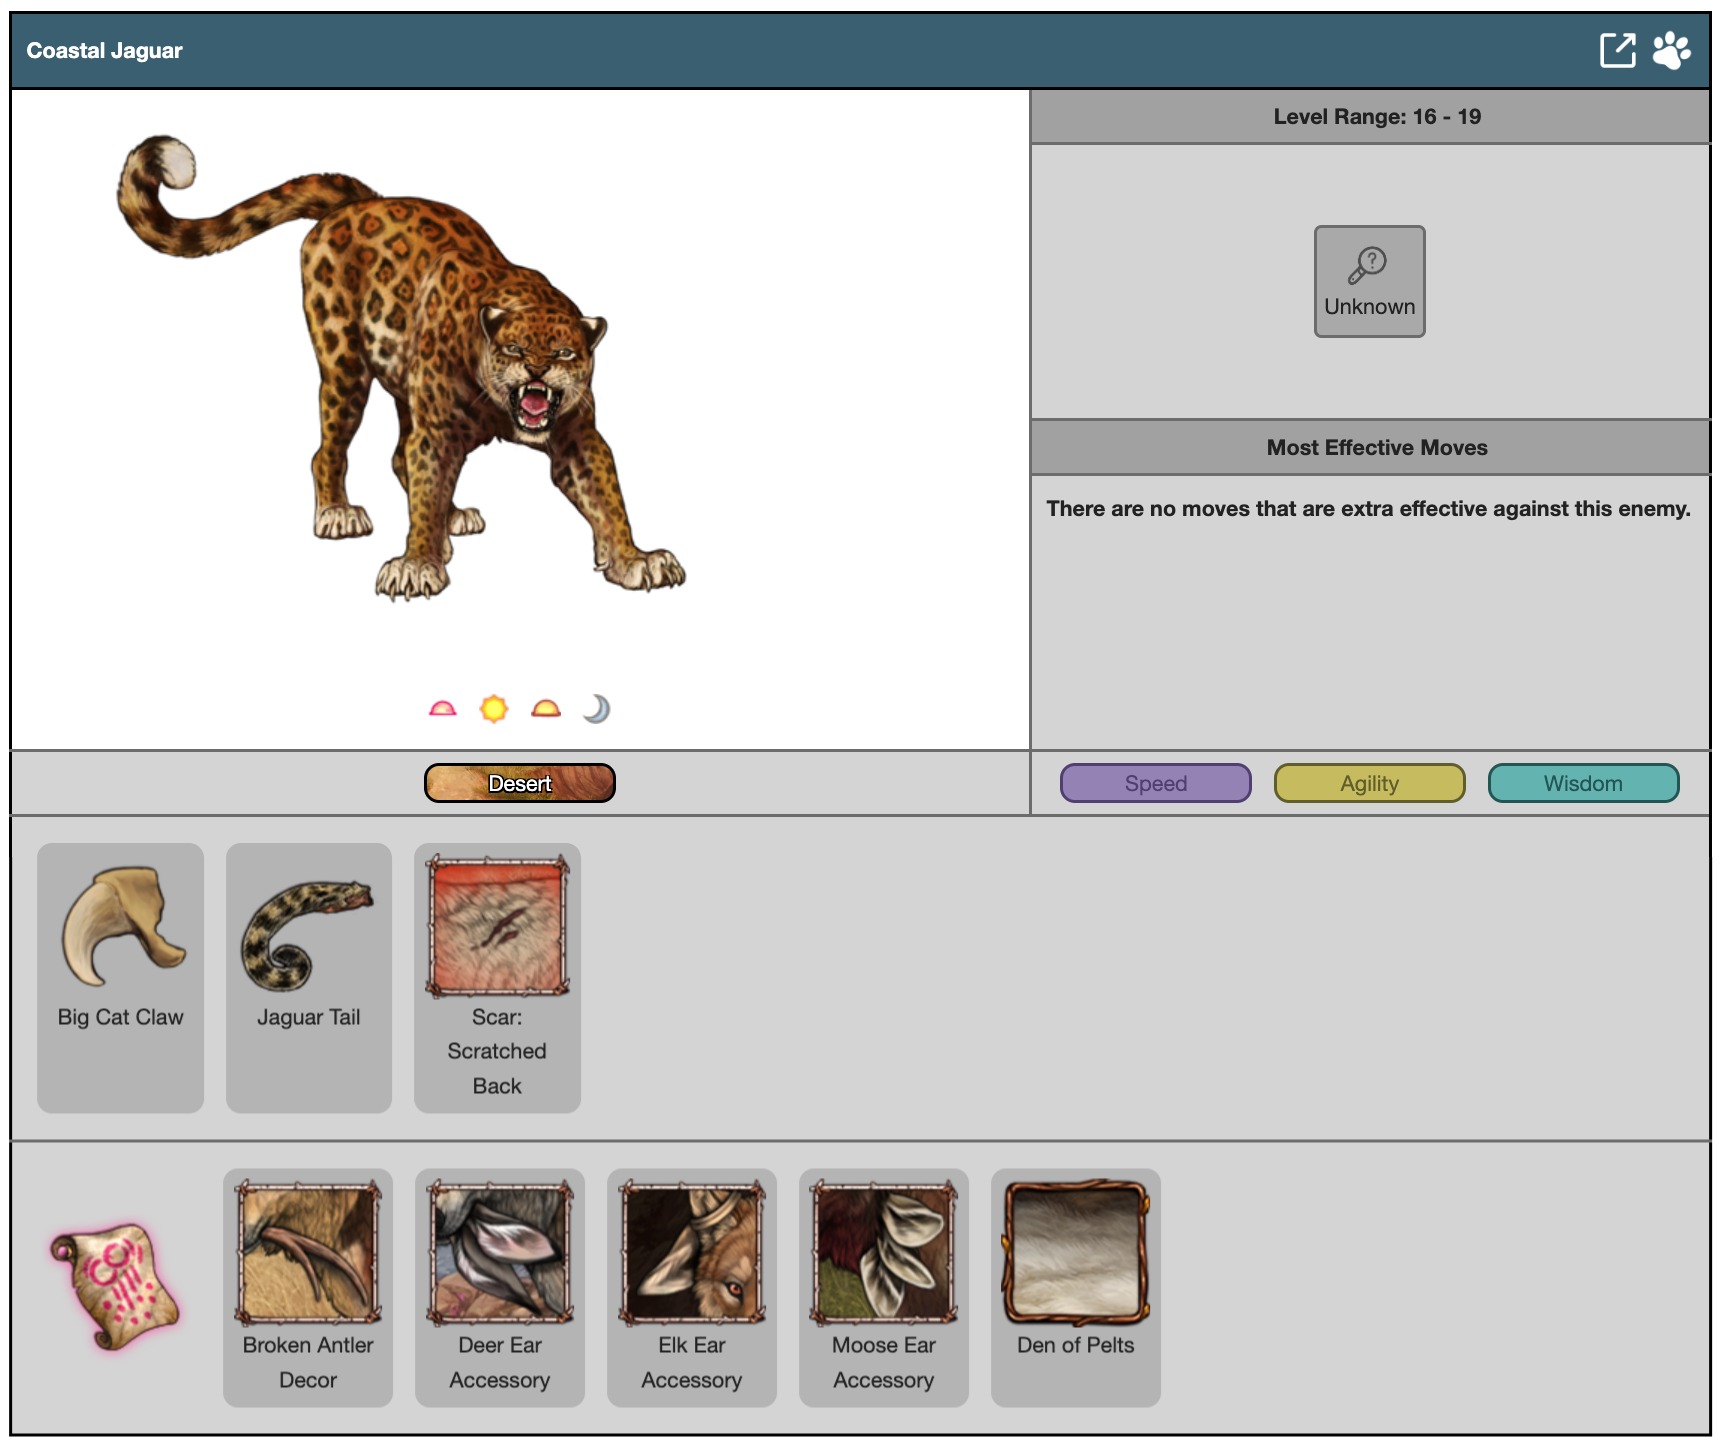1721x1449 pixels.
Task: Click the teal Wisdom stat badge
Action: point(1582,783)
